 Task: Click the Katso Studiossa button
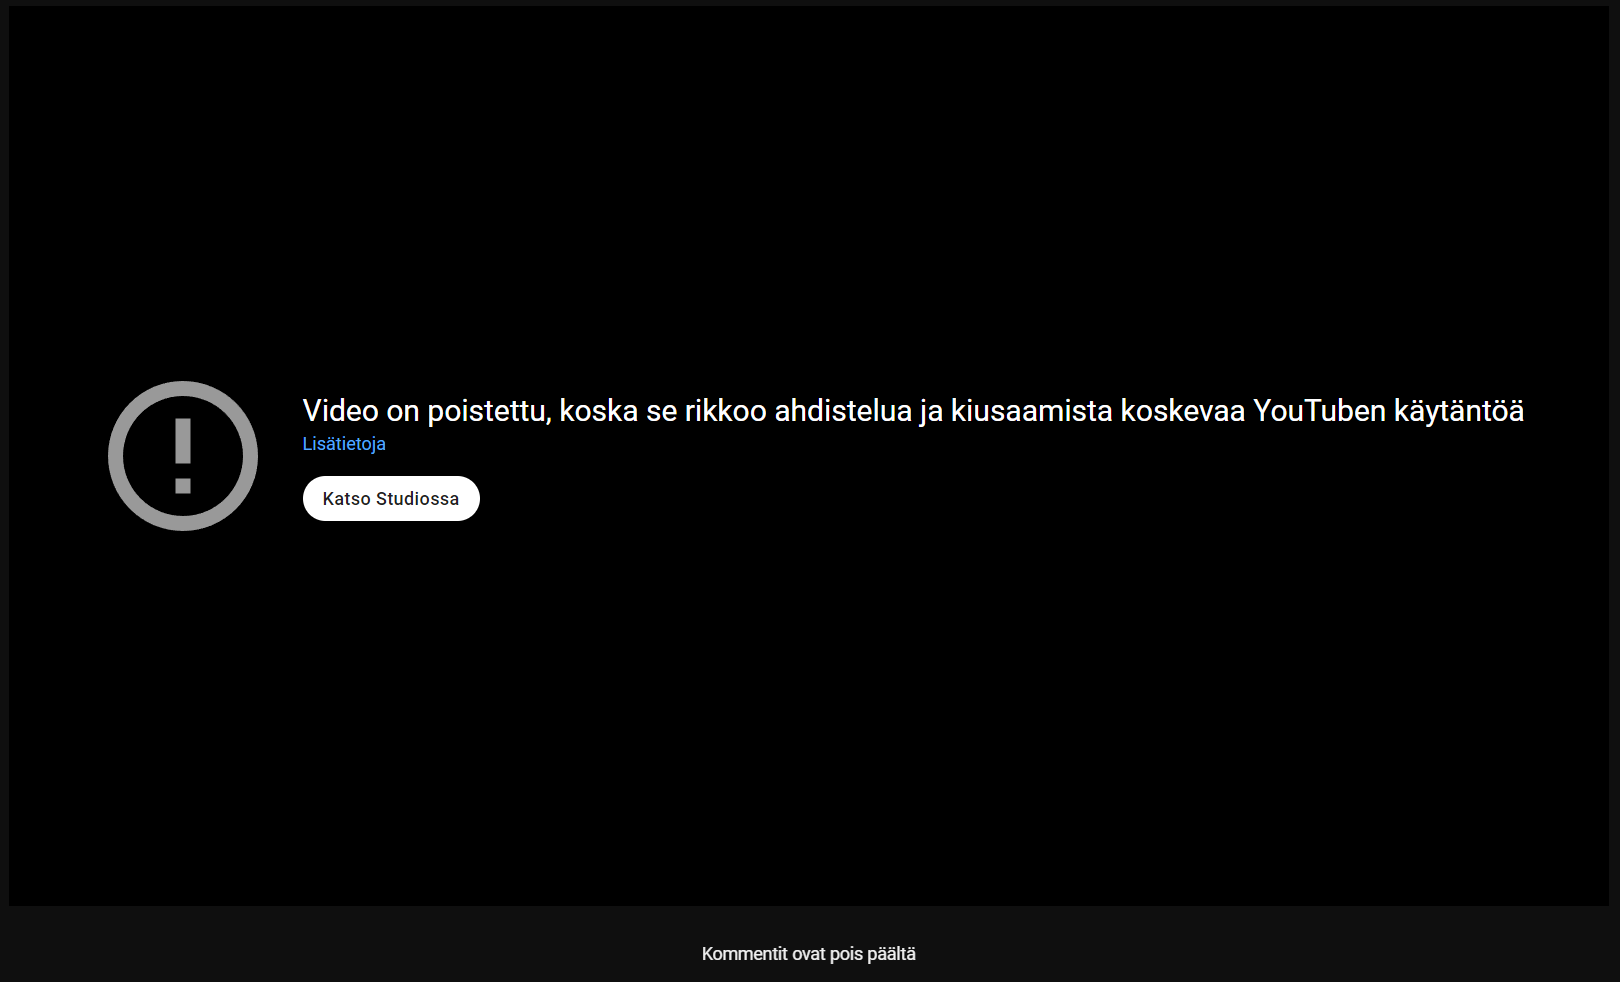point(391,498)
